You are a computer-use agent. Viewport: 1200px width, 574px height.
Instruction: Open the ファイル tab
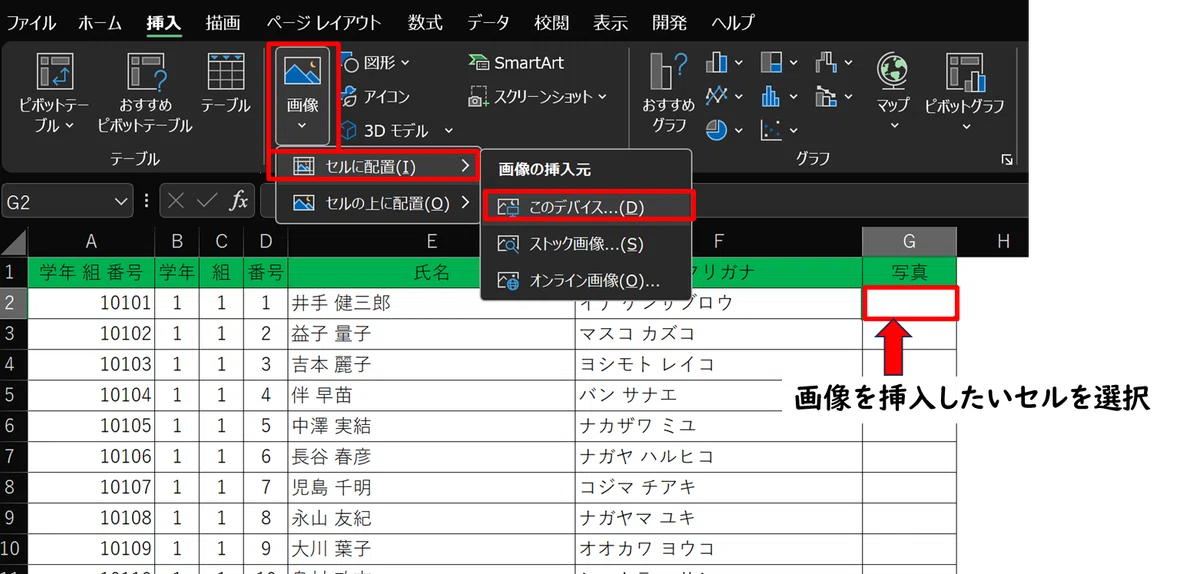click(32, 23)
